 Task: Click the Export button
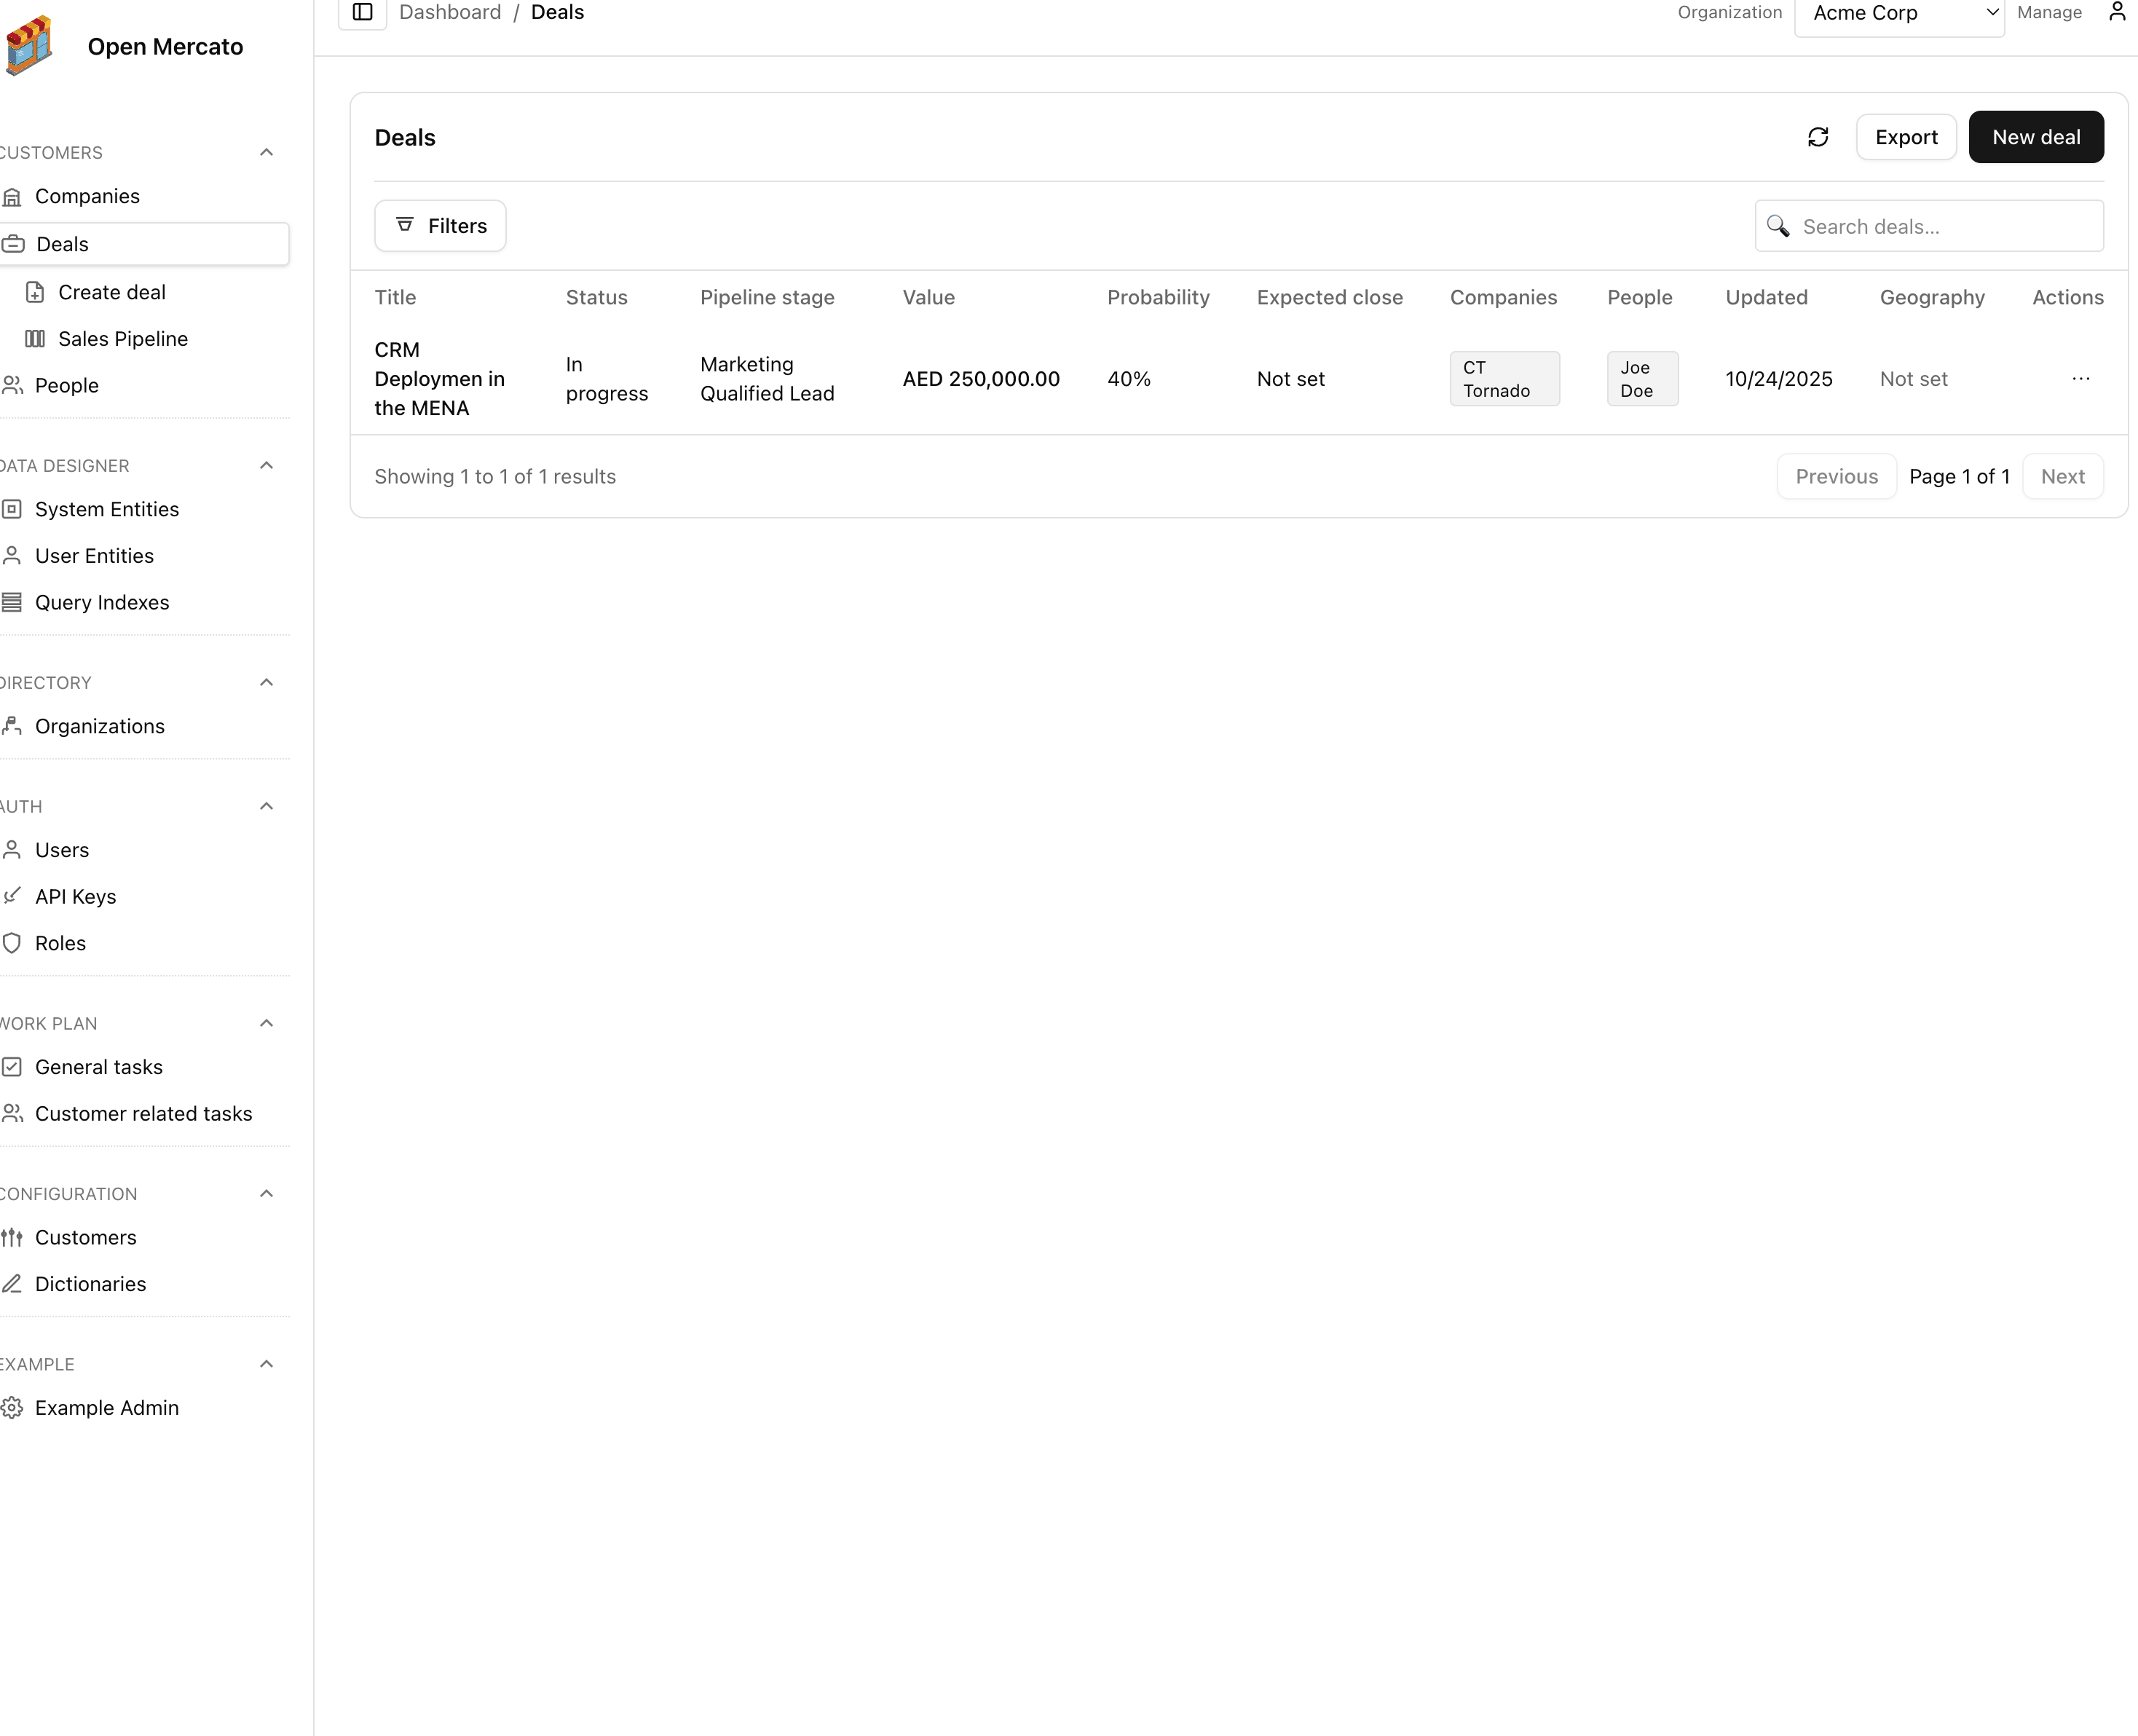click(x=1905, y=136)
